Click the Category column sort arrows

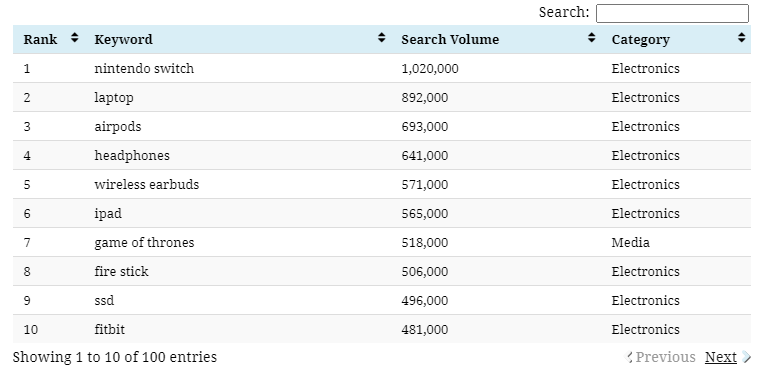click(x=742, y=38)
